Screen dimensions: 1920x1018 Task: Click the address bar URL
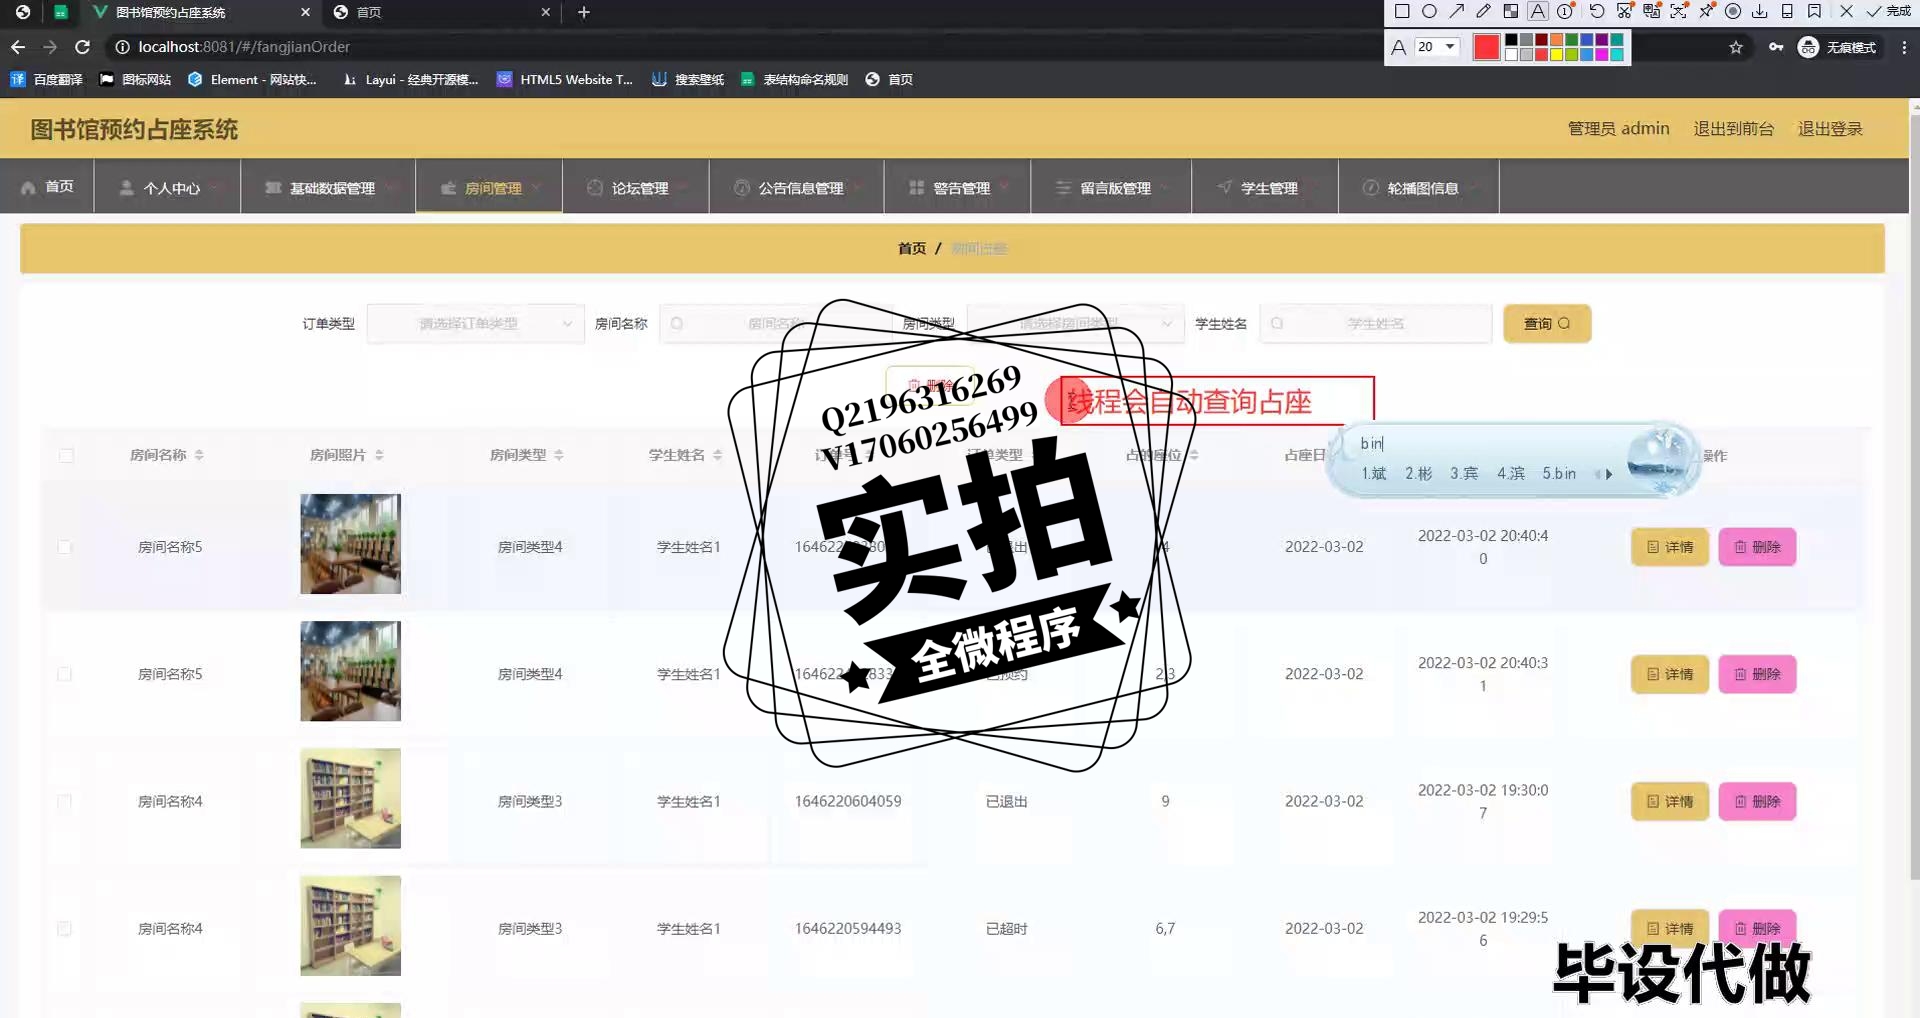click(244, 47)
